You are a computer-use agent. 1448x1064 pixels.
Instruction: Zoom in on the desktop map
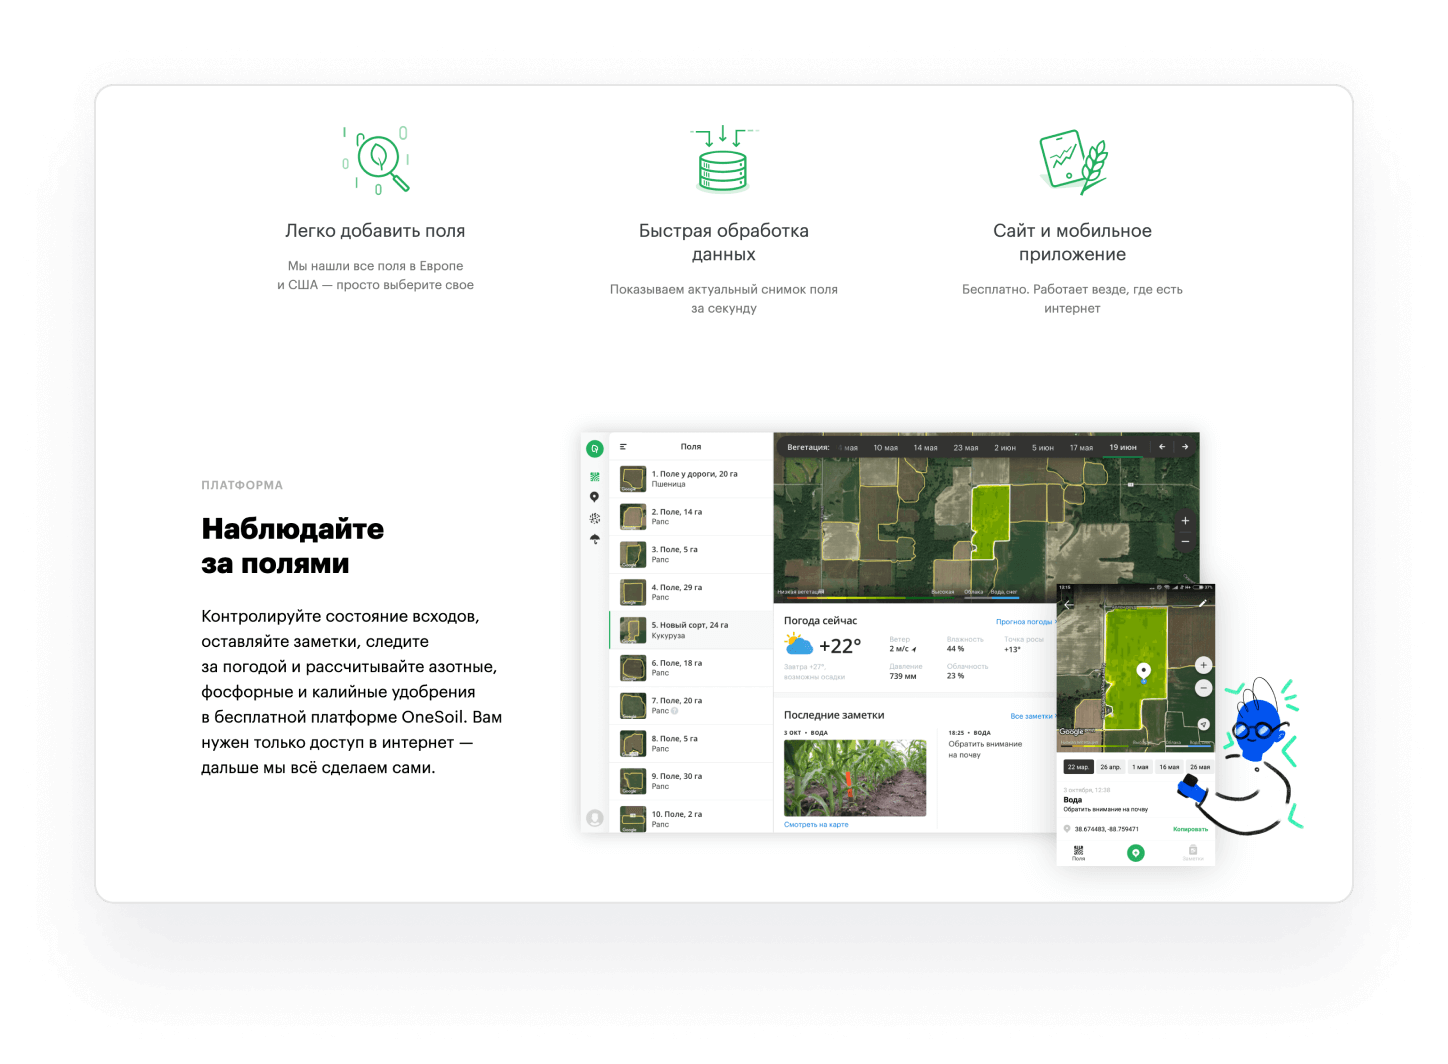click(1185, 520)
